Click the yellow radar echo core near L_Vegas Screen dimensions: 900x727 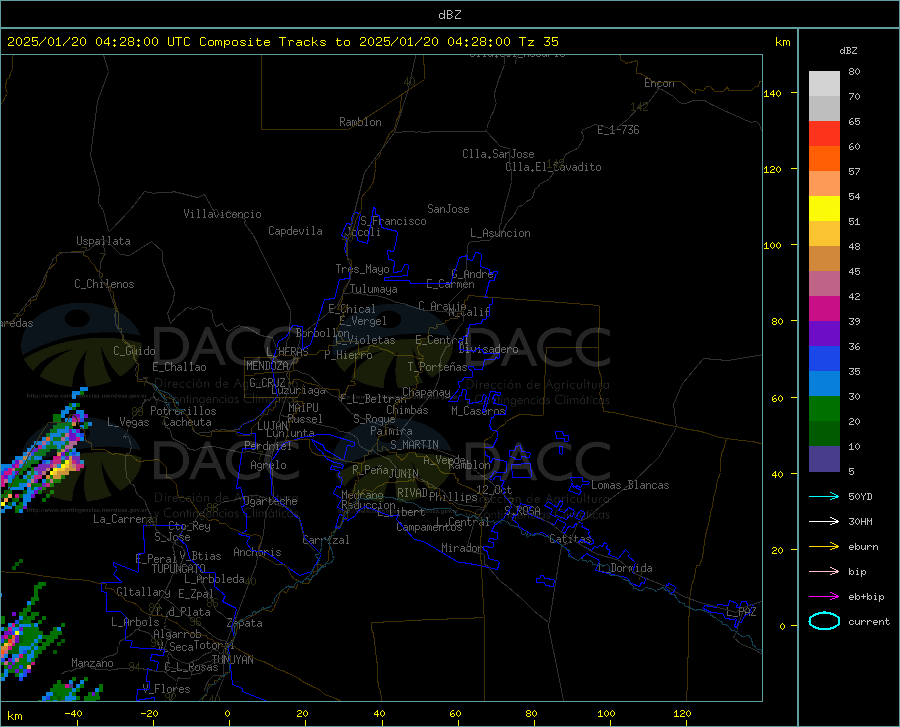click(x=63, y=468)
